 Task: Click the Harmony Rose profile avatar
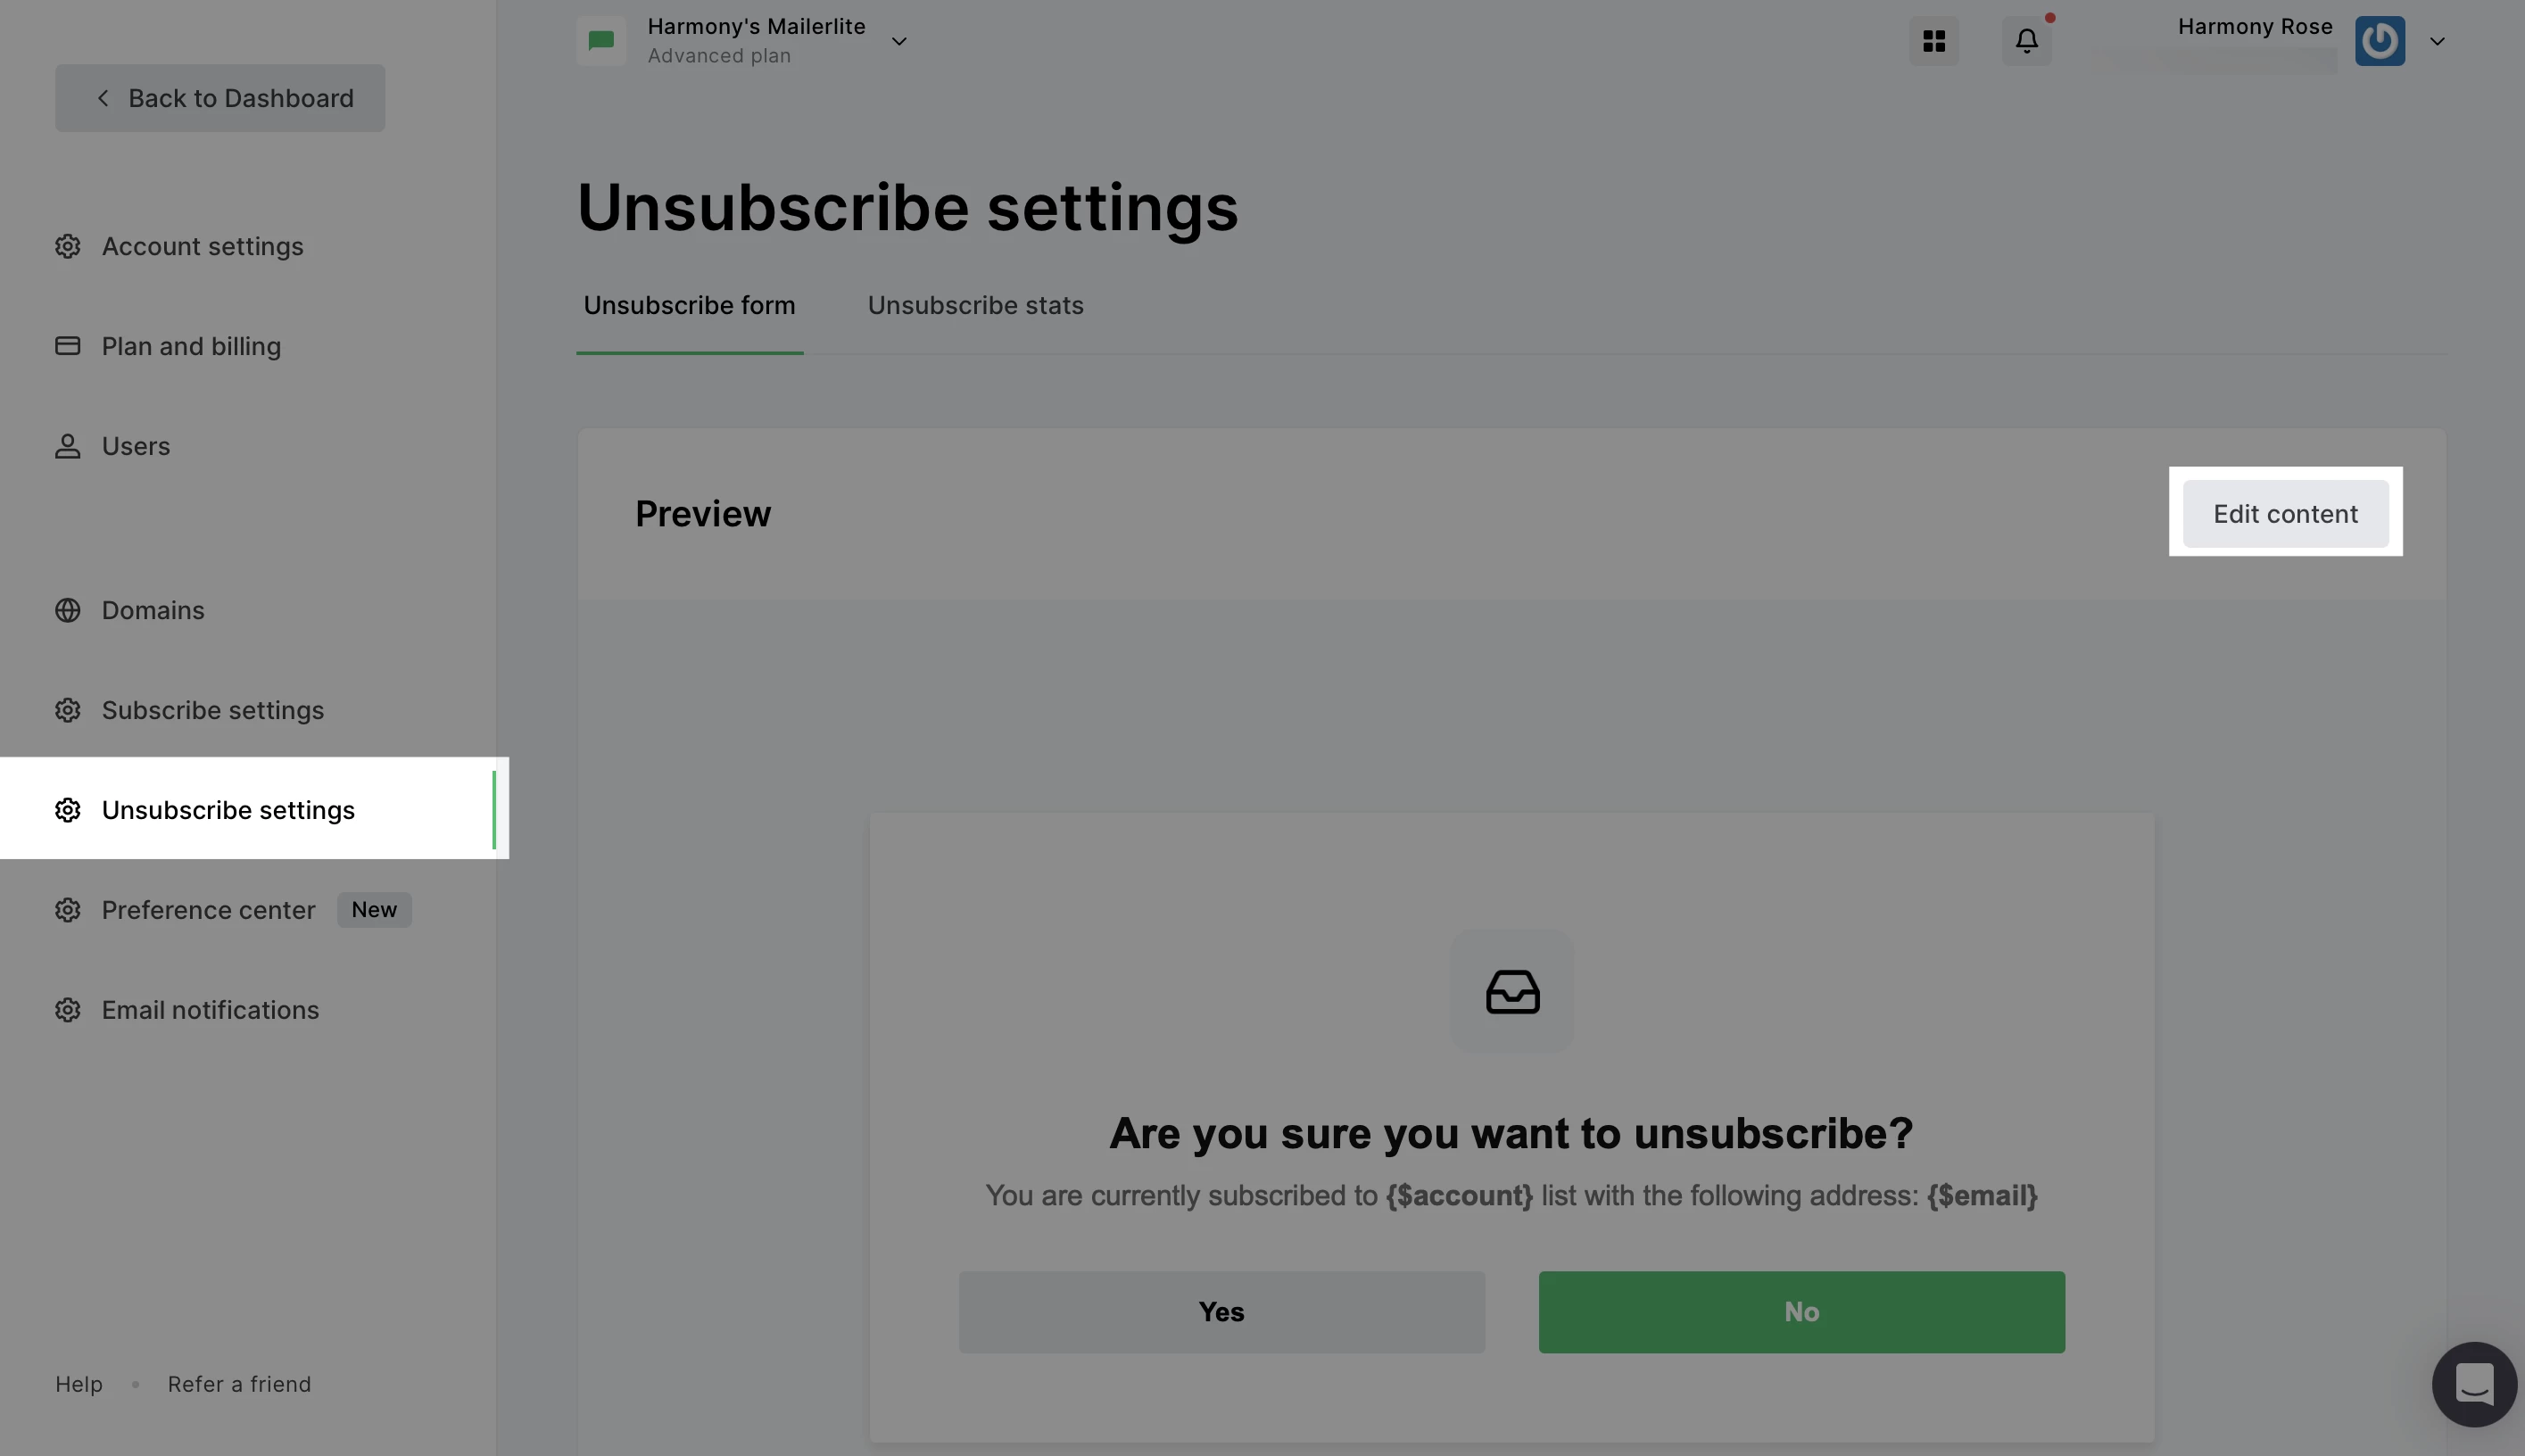(2379, 41)
